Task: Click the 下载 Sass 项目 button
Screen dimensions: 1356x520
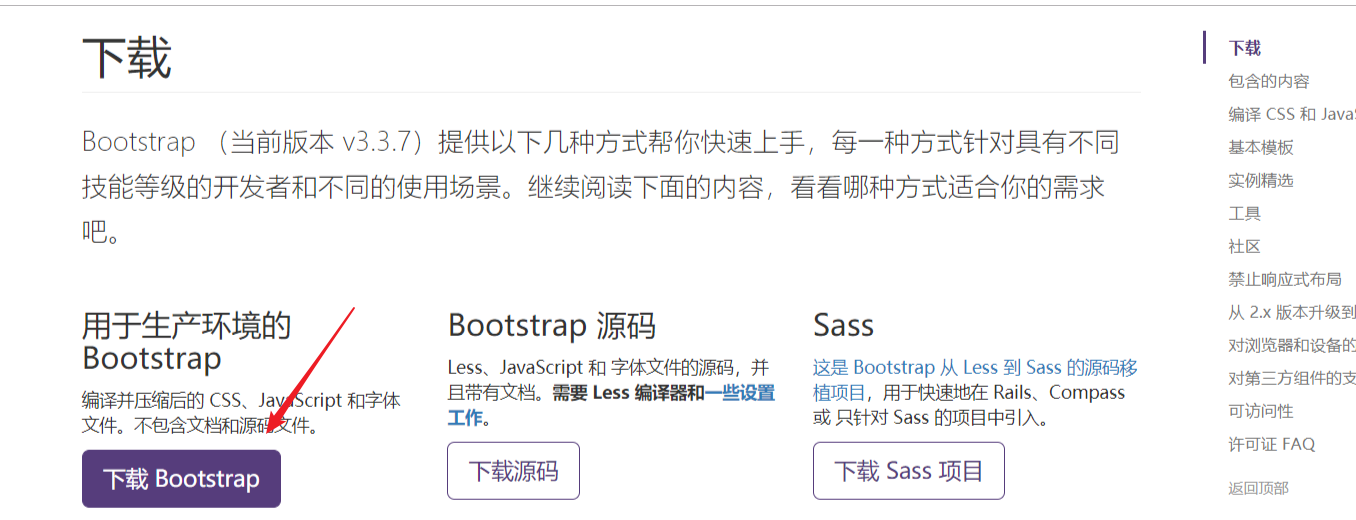Action: [909, 471]
